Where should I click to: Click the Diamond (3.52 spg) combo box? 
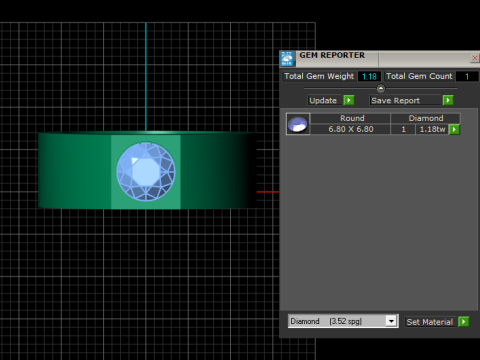pyautogui.click(x=343, y=321)
